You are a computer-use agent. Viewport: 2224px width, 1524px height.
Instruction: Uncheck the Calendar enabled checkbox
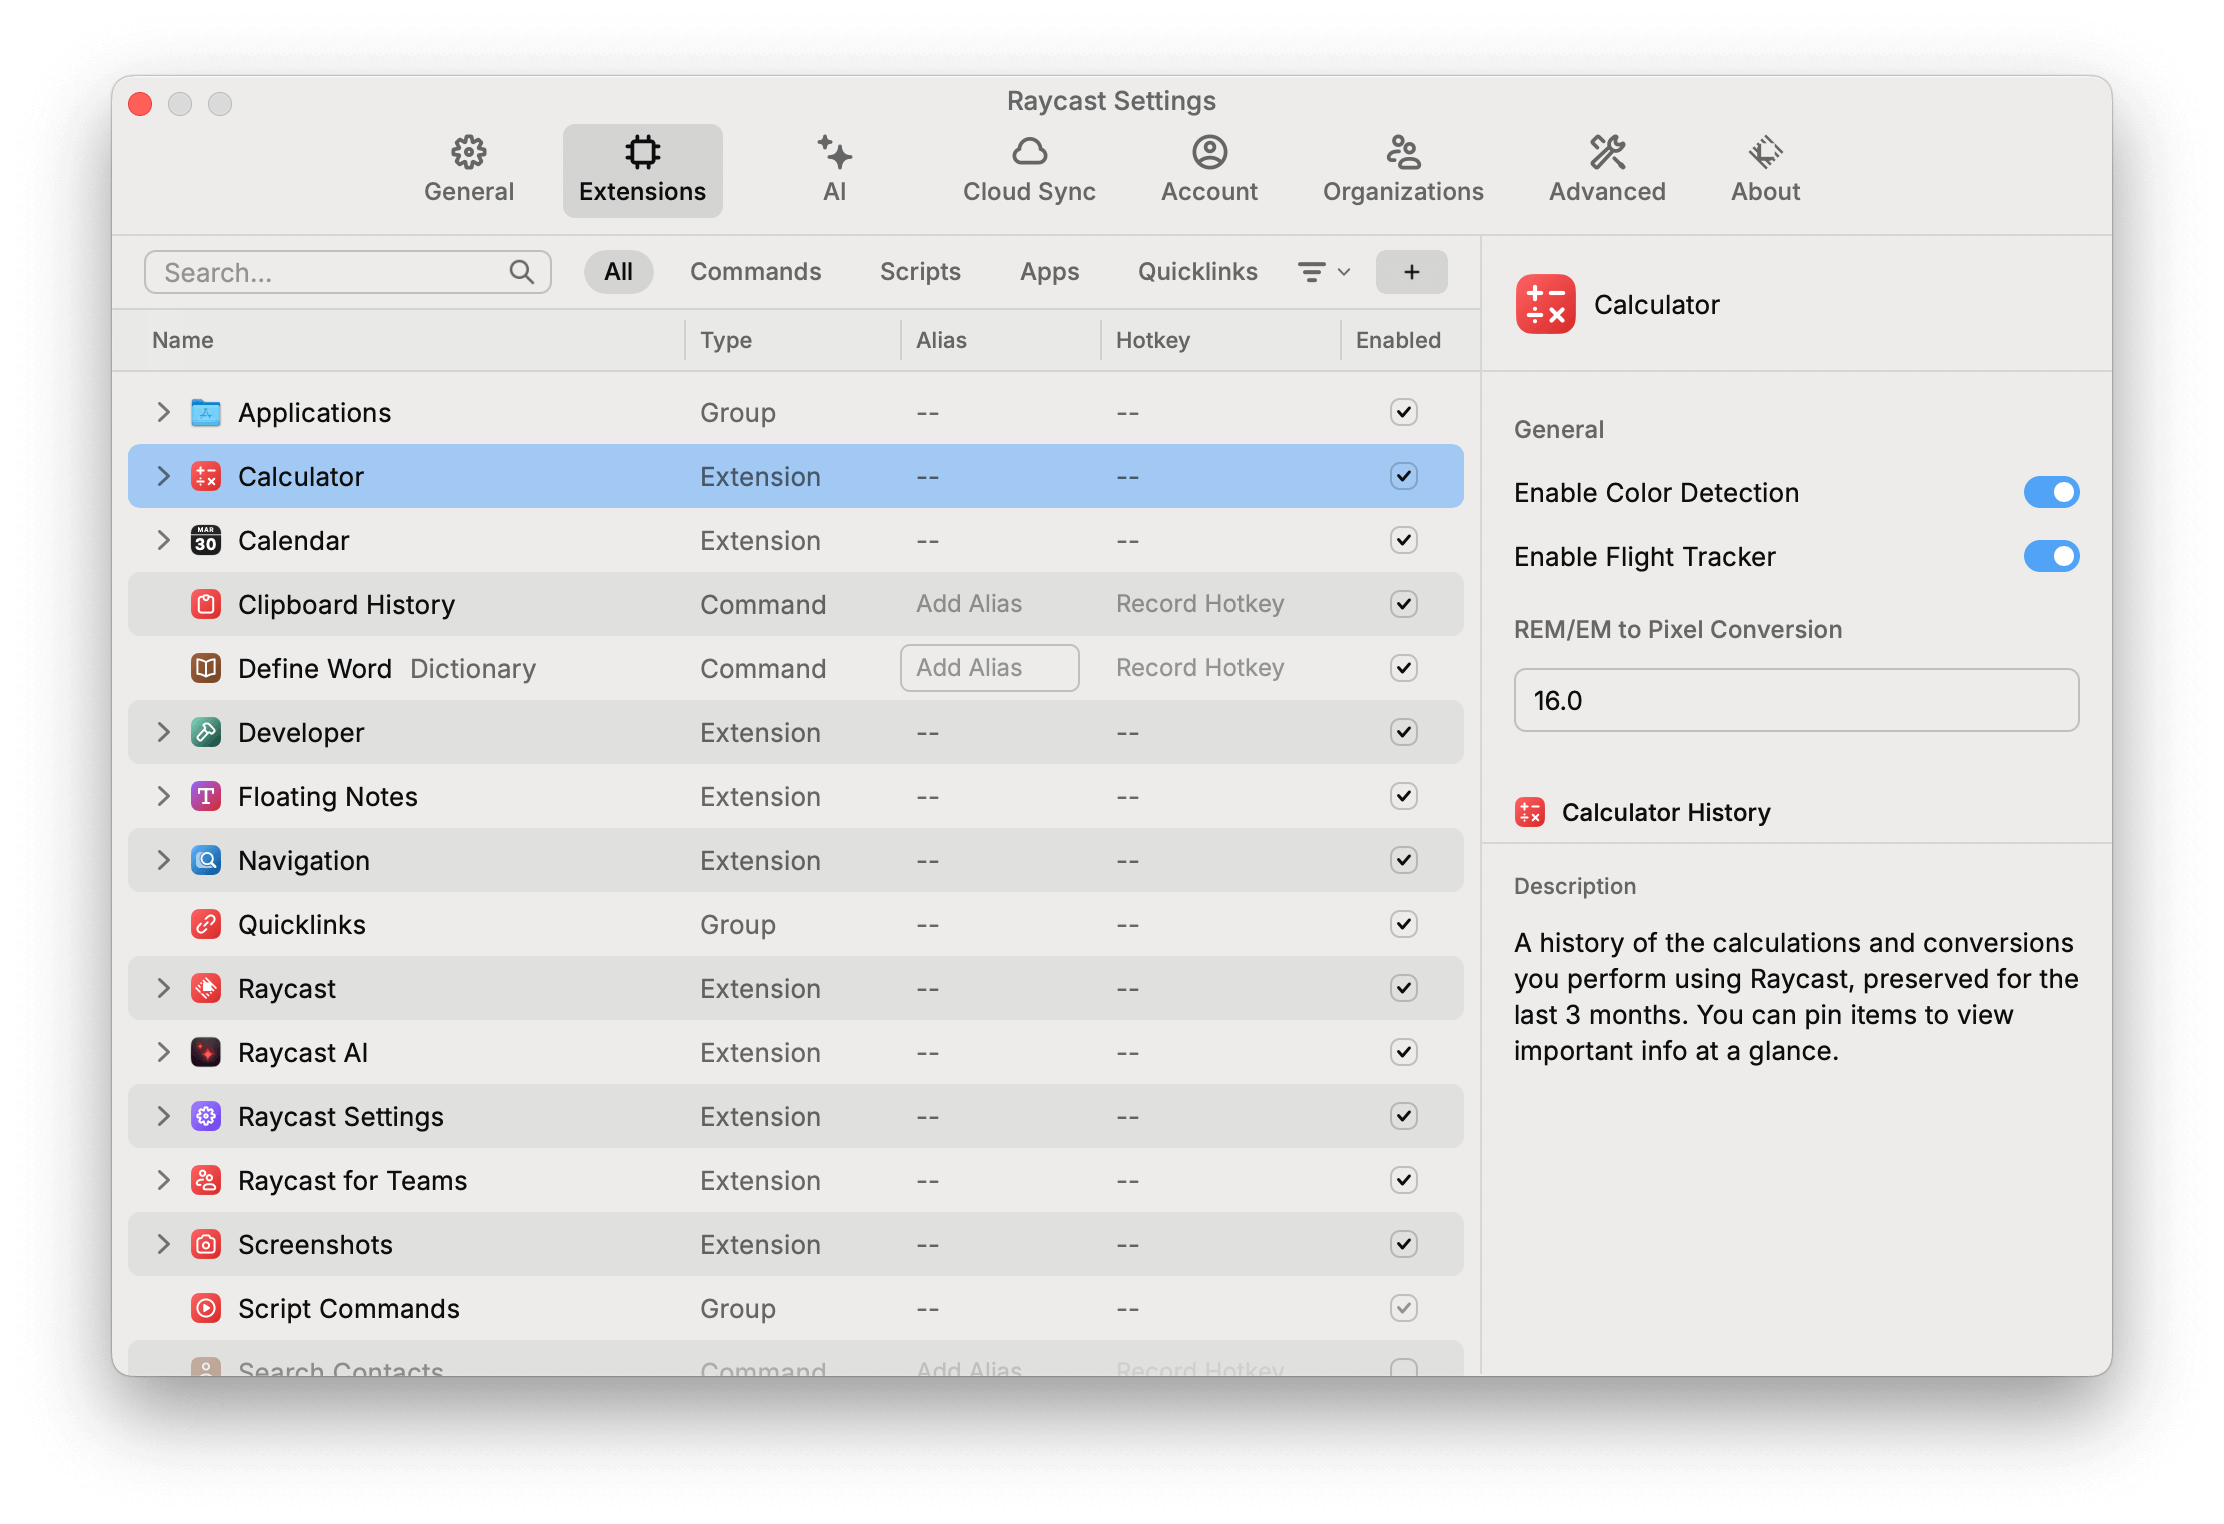[x=1404, y=540]
